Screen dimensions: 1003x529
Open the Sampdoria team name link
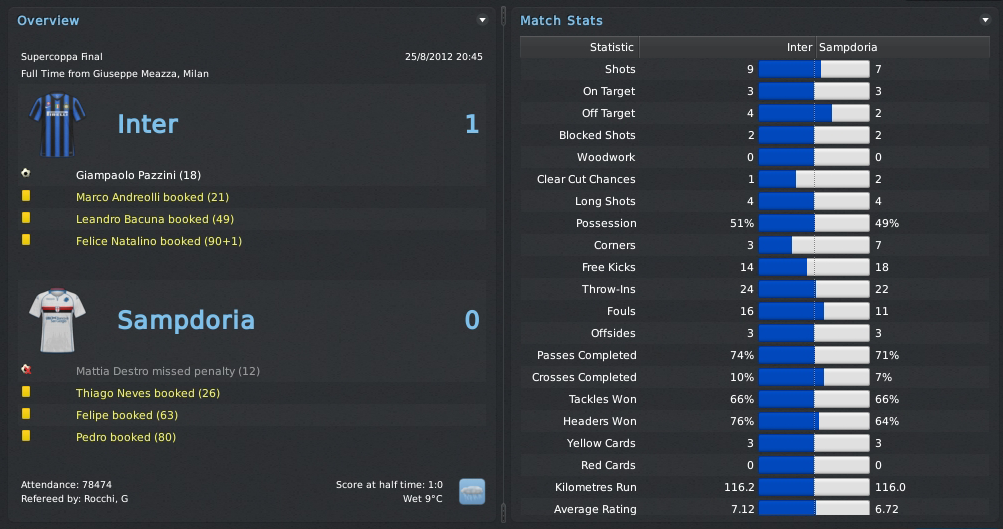pos(186,320)
